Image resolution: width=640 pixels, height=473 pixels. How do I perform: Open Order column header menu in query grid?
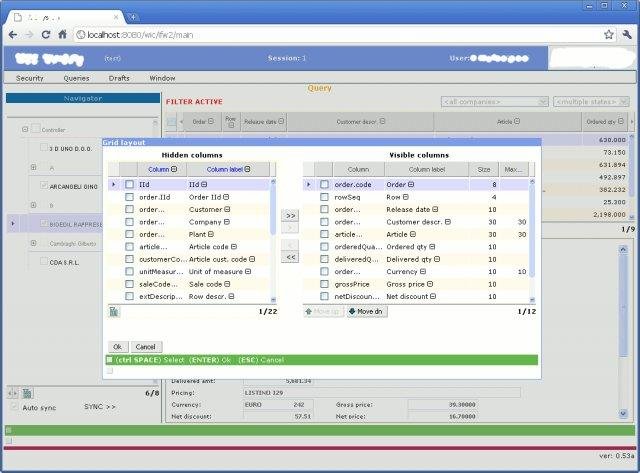[x=211, y=121]
